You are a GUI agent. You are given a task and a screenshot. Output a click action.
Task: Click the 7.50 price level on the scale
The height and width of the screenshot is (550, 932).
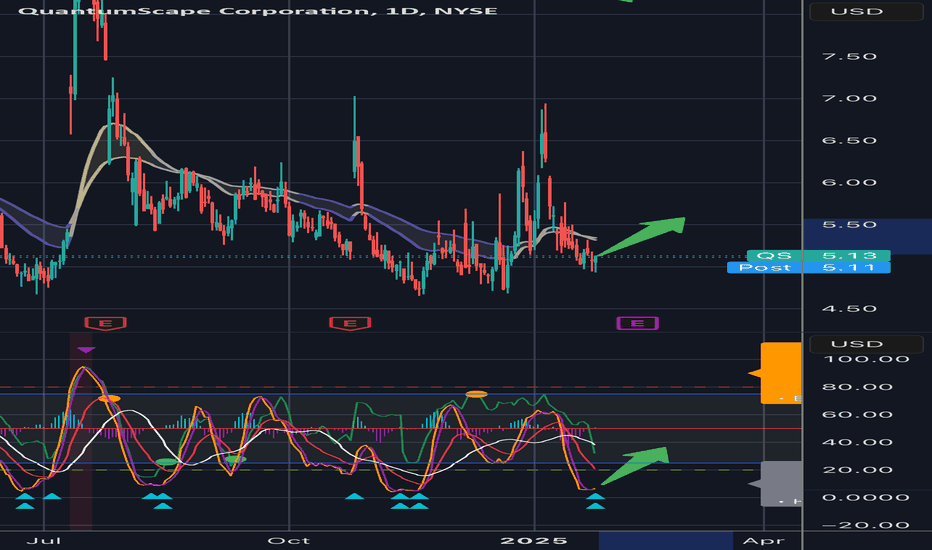(x=849, y=56)
